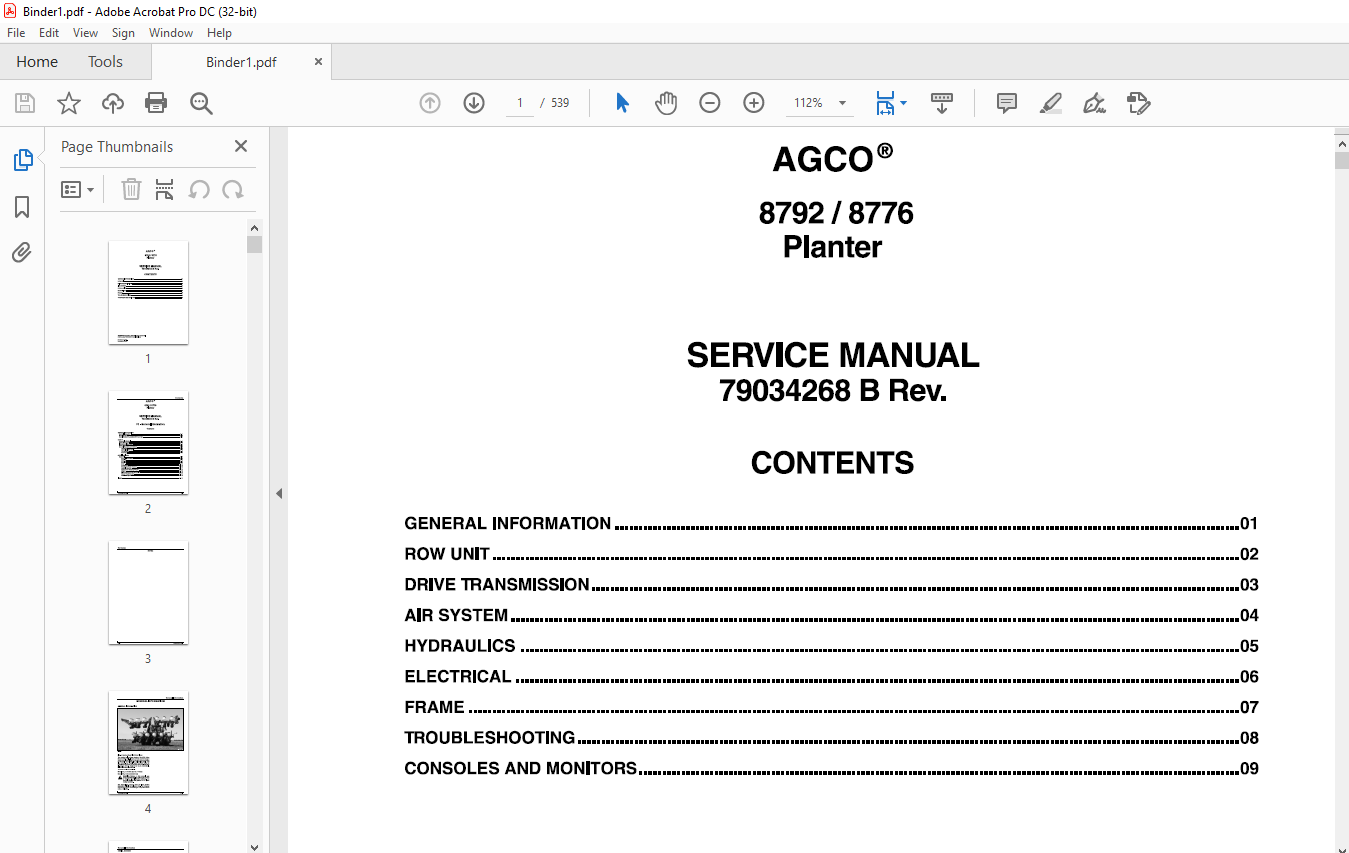Select page 2 thumbnail
Image resolution: width=1349 pixels, height=853 pixels.
tap(148, 442)
